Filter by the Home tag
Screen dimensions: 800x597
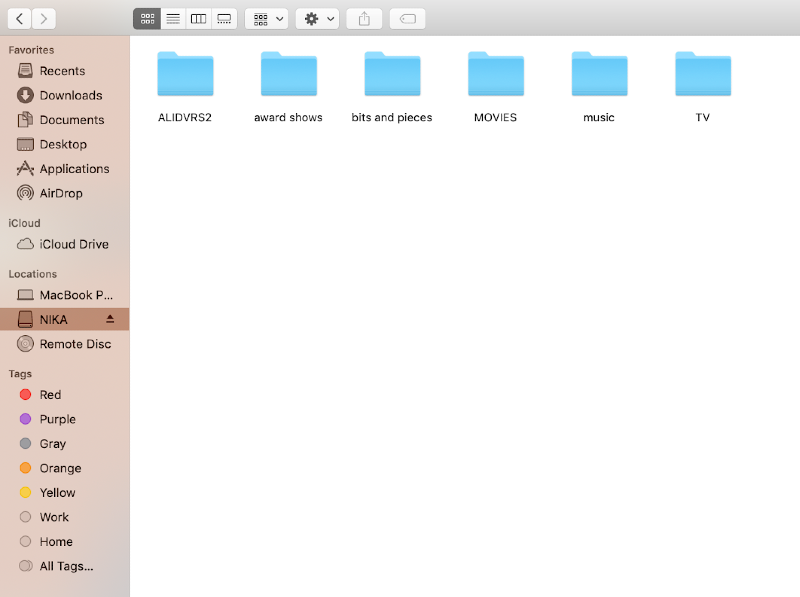click(x=65, y=542)
